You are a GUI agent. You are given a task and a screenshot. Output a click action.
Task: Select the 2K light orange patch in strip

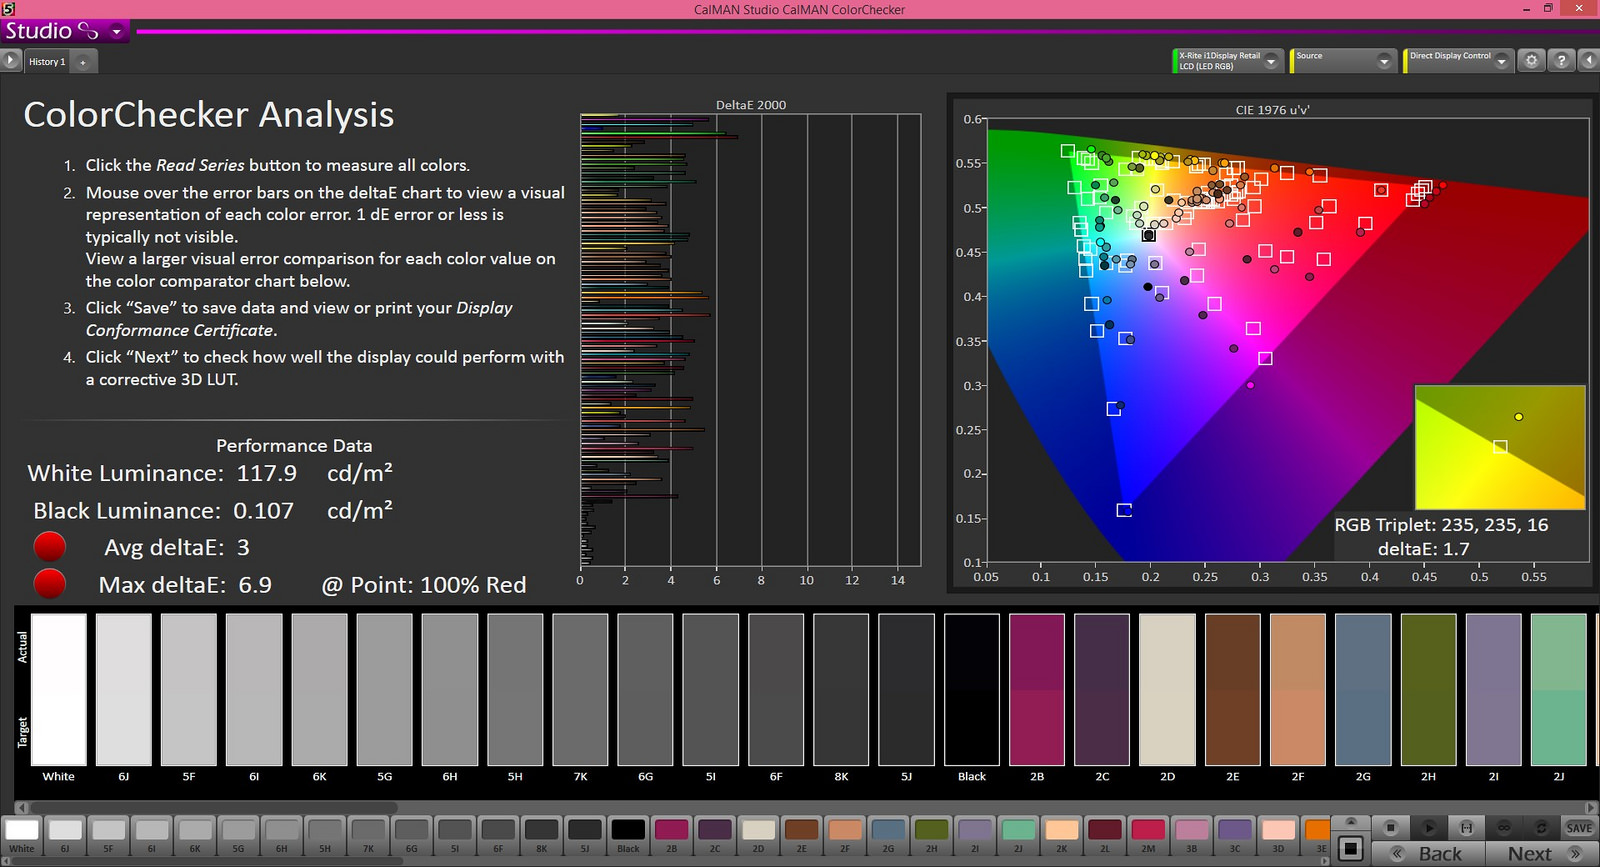click(x=1061, y=835)
